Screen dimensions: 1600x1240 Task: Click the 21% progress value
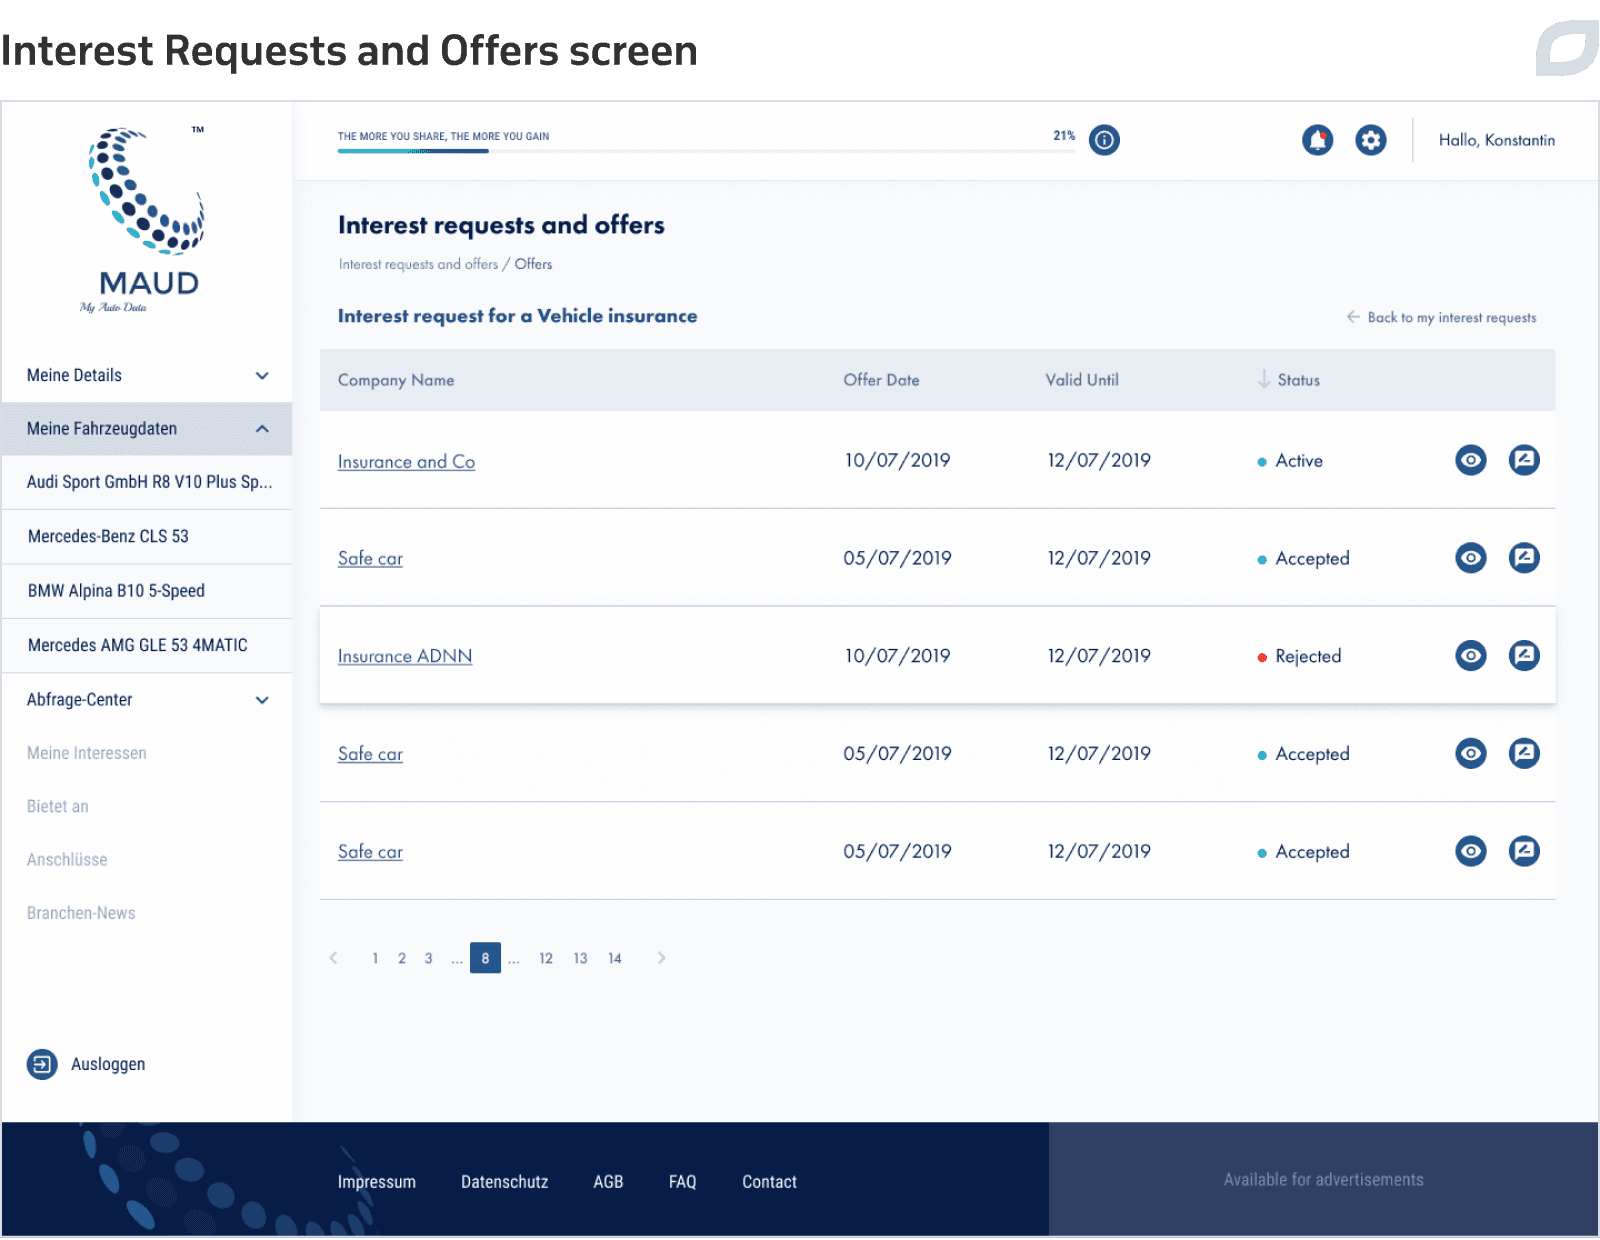1064,135
